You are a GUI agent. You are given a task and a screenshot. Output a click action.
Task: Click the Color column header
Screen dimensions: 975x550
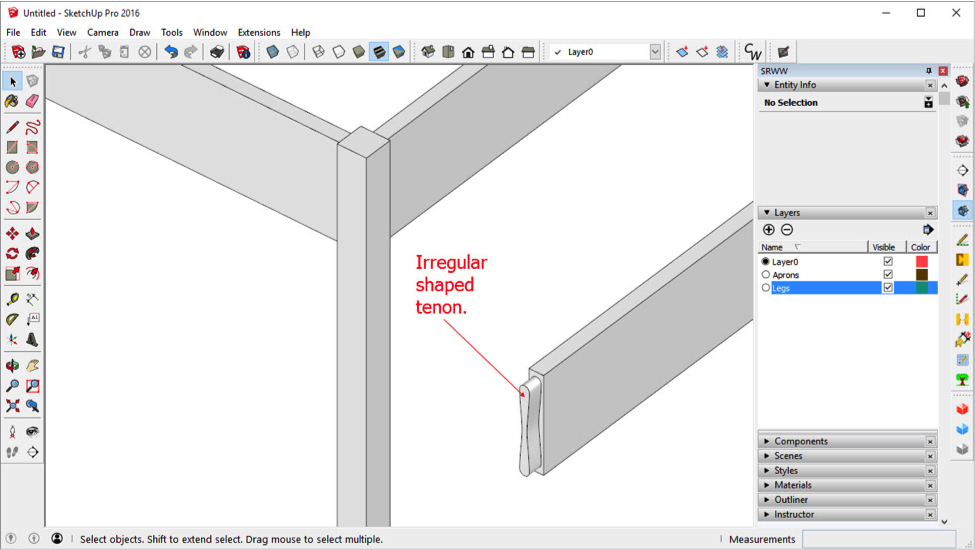coord(921,247)
